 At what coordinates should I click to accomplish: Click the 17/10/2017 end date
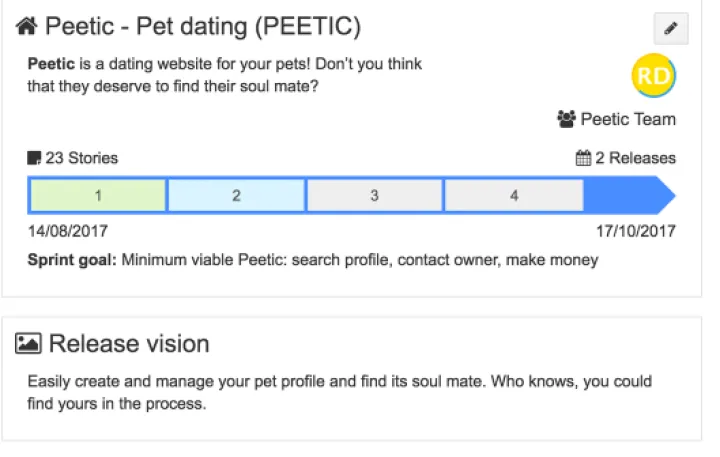(x=636, y=231)
